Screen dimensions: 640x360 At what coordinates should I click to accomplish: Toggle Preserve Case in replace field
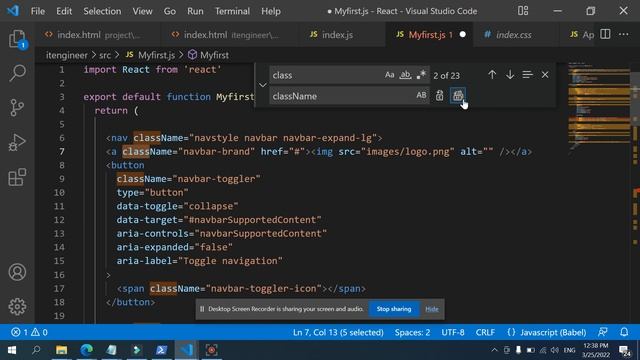pos(421,96)
